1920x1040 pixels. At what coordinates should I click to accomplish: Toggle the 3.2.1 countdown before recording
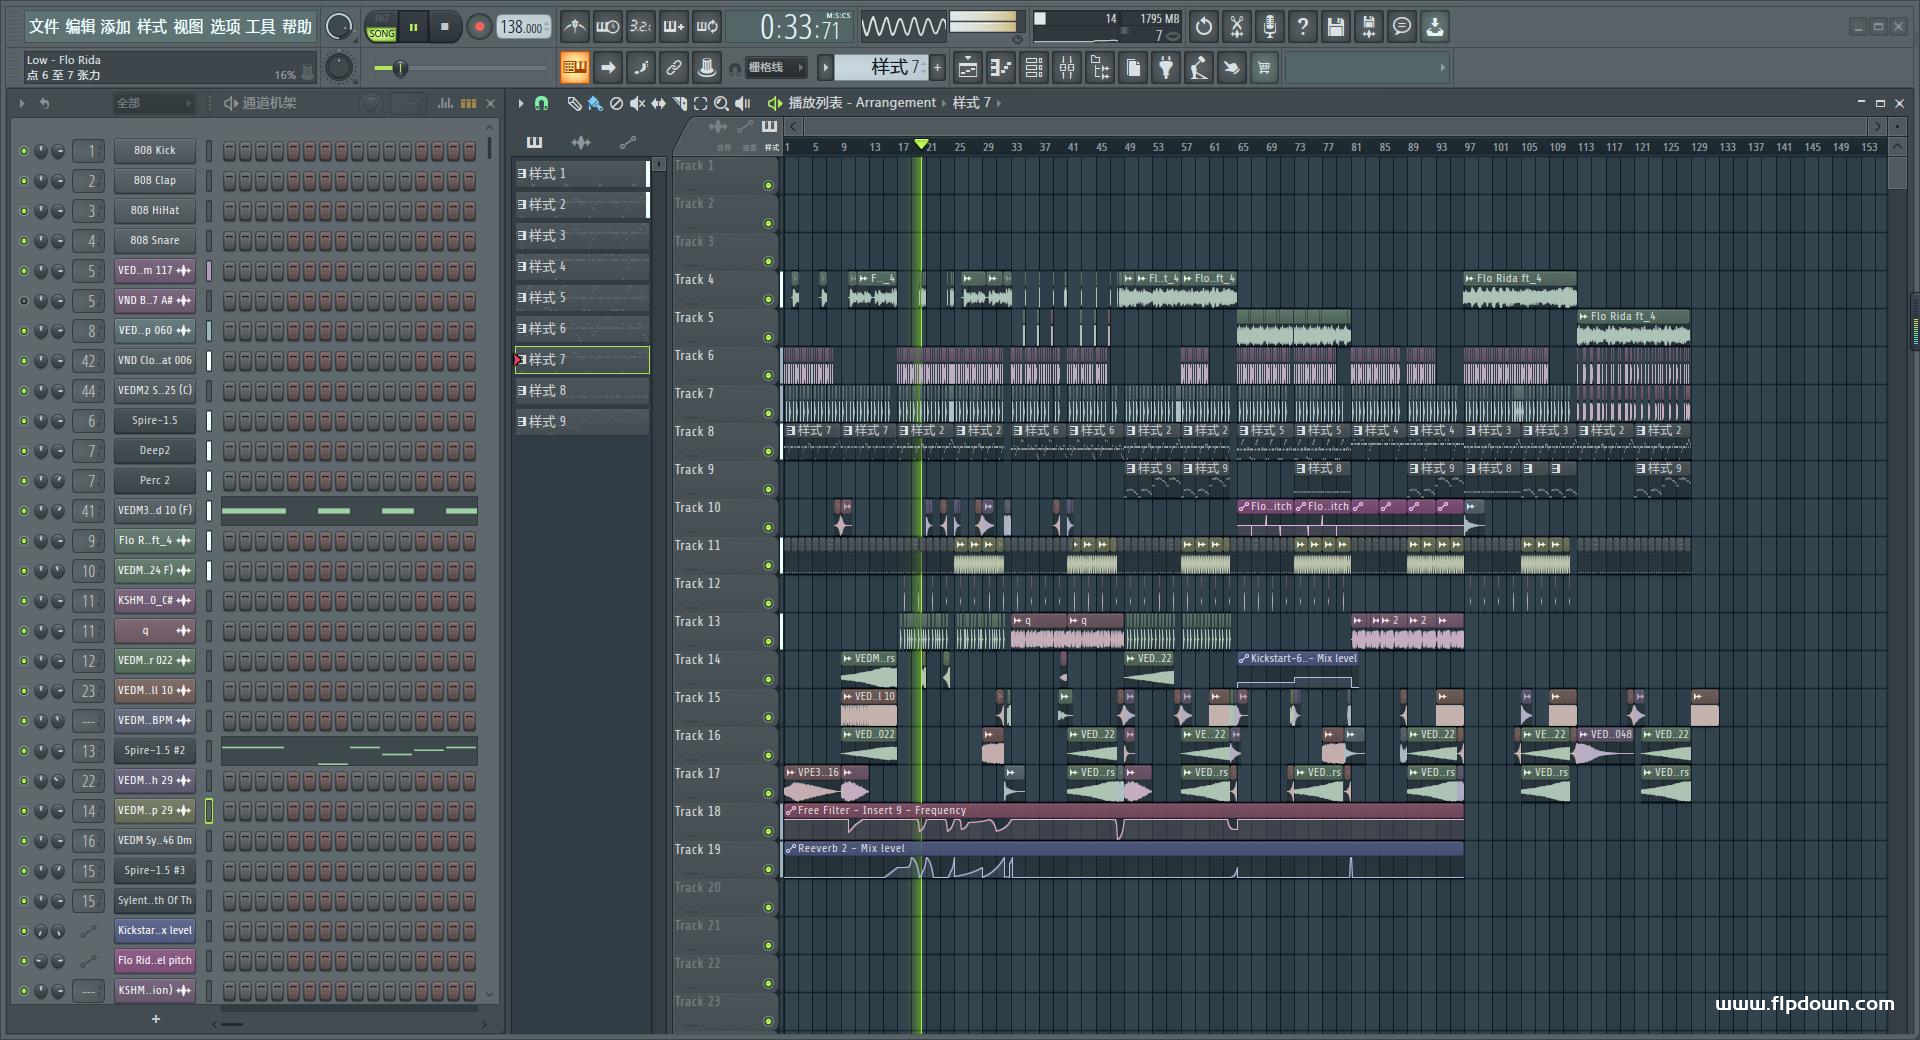pos(641,27)
